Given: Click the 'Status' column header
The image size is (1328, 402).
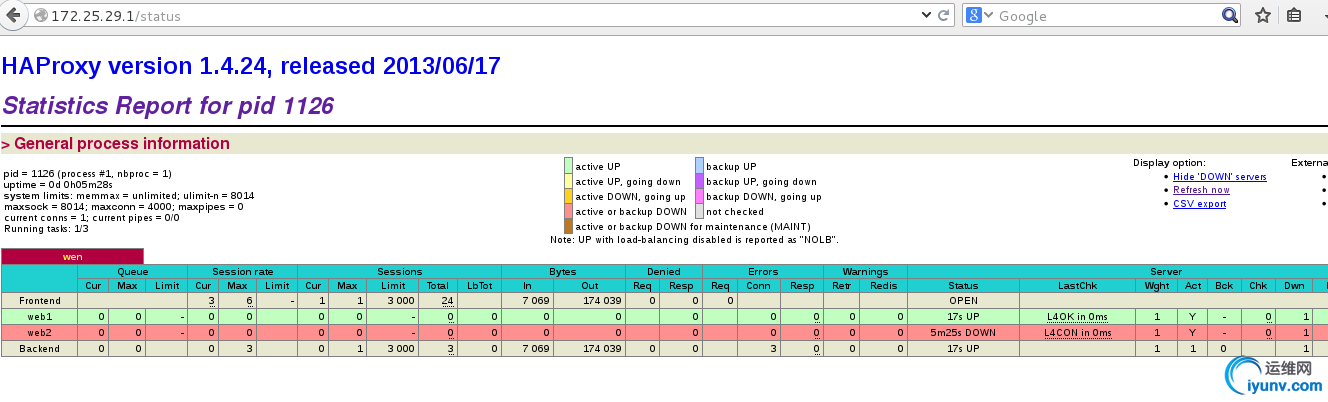Looking at the screenshot, I should tap(963, 286).
